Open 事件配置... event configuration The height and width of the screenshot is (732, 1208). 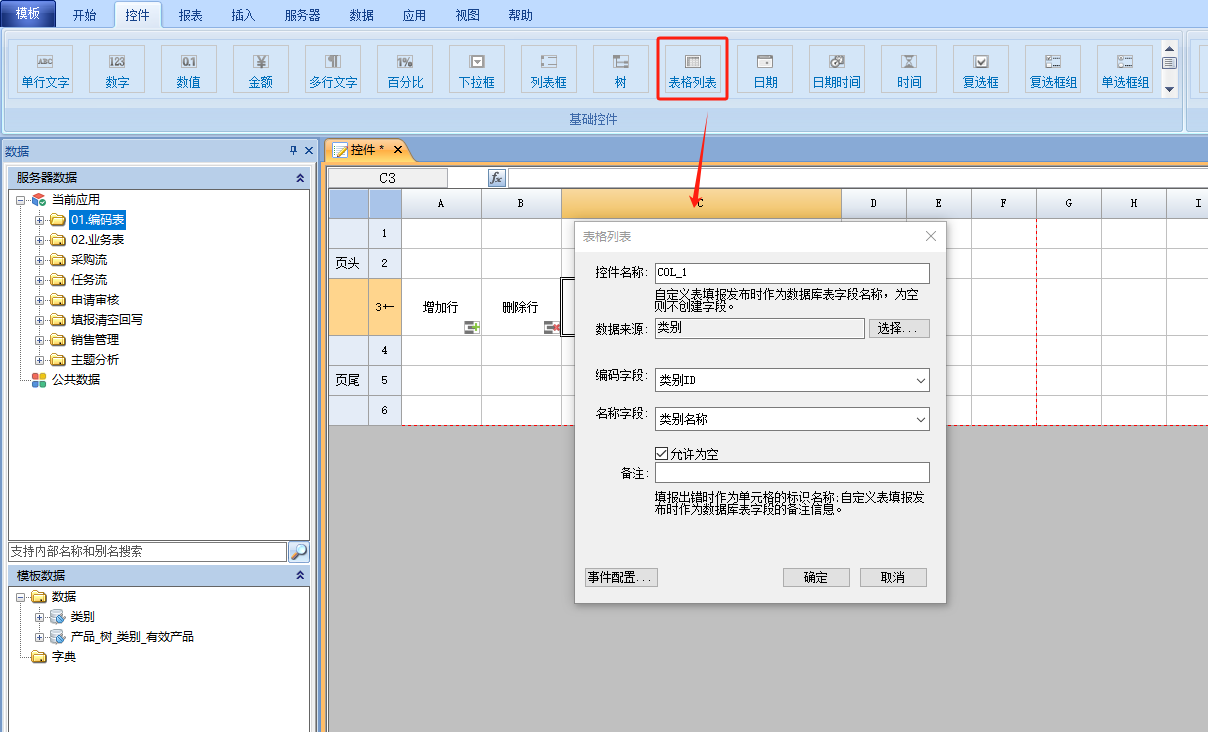coord(621,578)
